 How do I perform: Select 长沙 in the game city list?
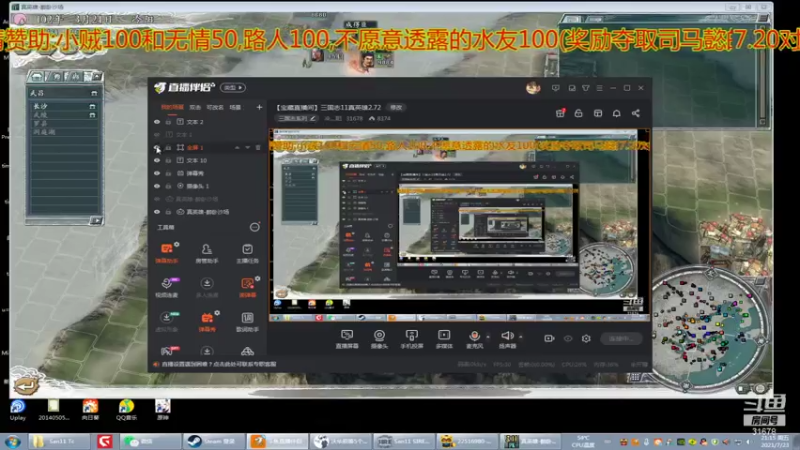[x=63, y=106]
